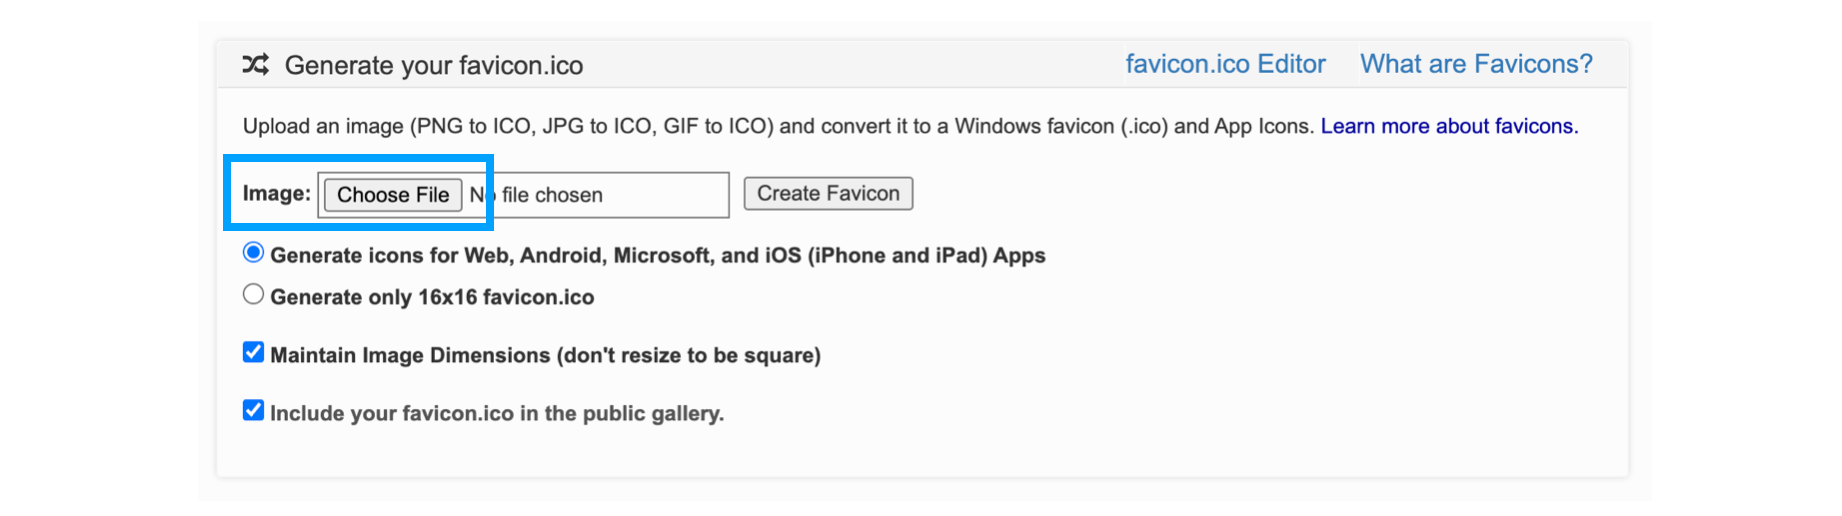Uncheck the Maintain Image Dimensions checkbox
The image size is (1842, 516).
pos(253,353)
